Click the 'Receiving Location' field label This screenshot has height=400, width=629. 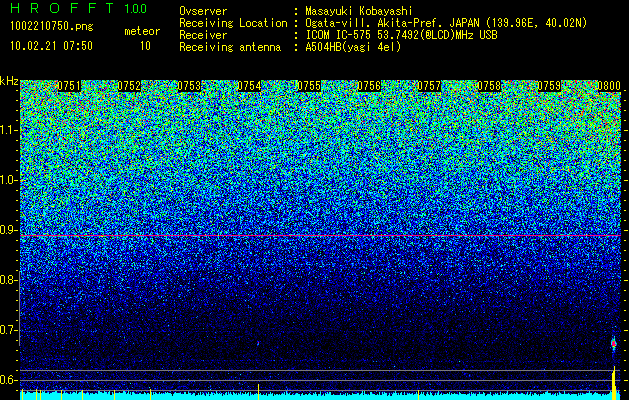(x=233, y=23)
